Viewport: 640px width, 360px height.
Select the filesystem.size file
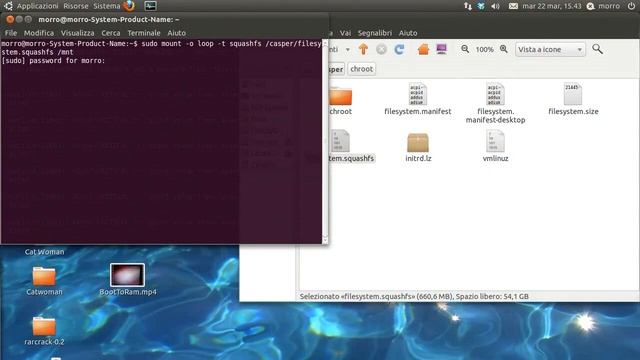click(573, 98)
